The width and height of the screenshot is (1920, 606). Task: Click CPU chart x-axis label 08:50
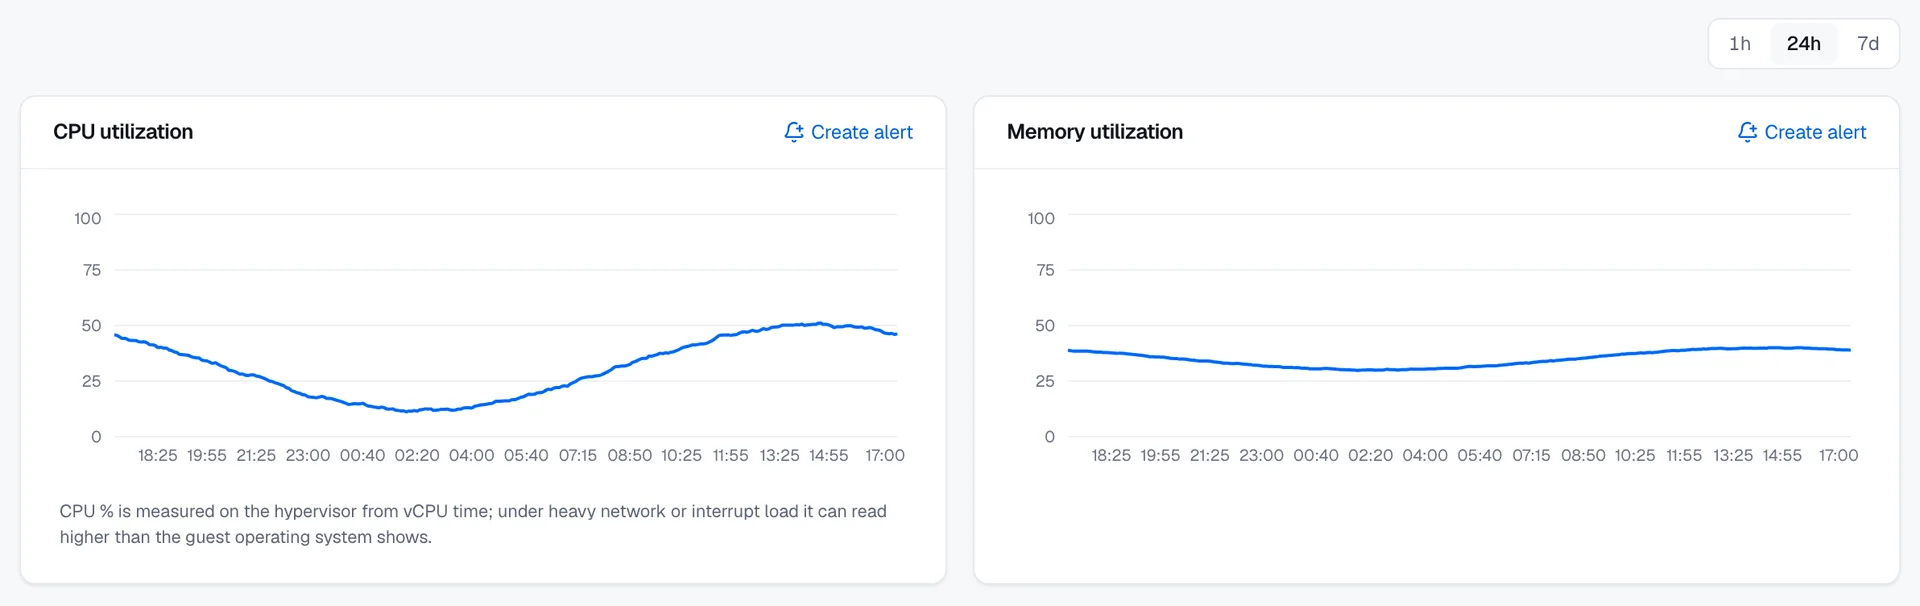point(630,456)
